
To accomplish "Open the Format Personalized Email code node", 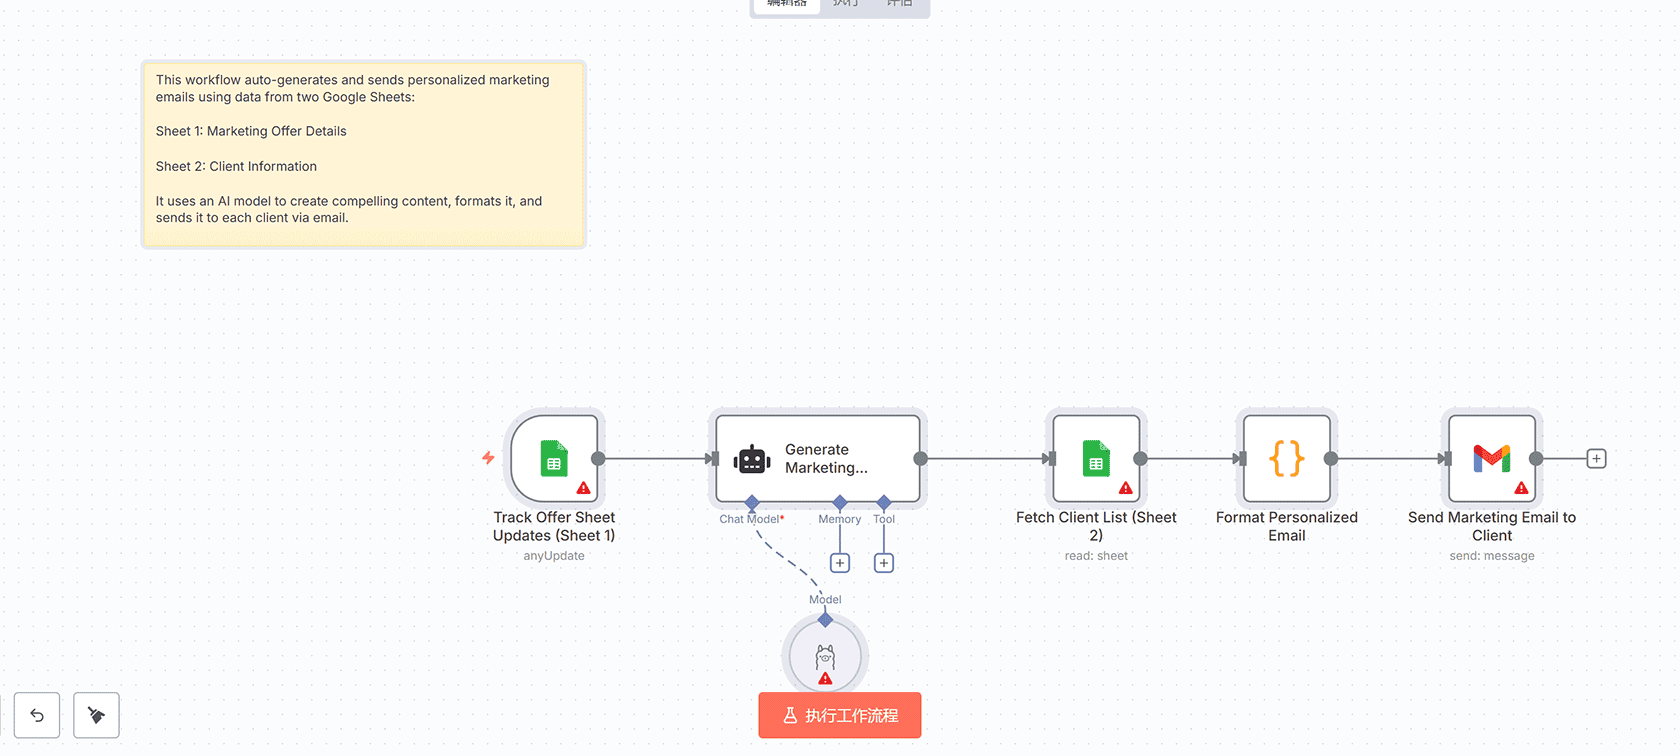I will click(1286, 458).
